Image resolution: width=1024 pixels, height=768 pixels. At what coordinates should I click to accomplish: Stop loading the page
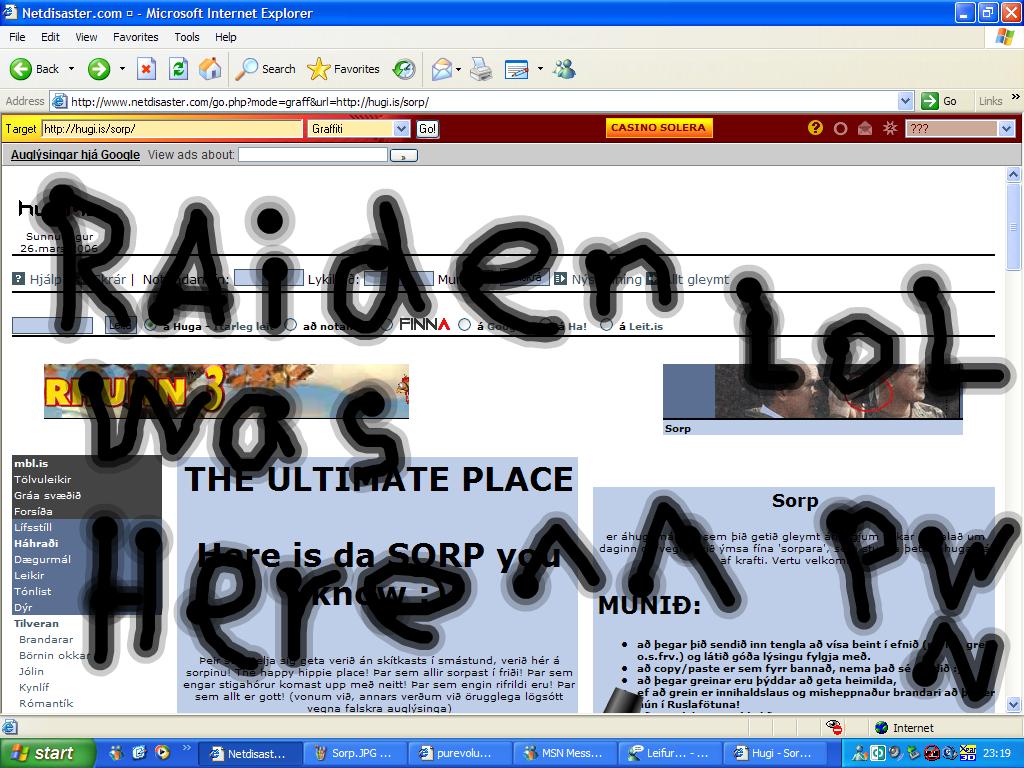pos(146,69)
